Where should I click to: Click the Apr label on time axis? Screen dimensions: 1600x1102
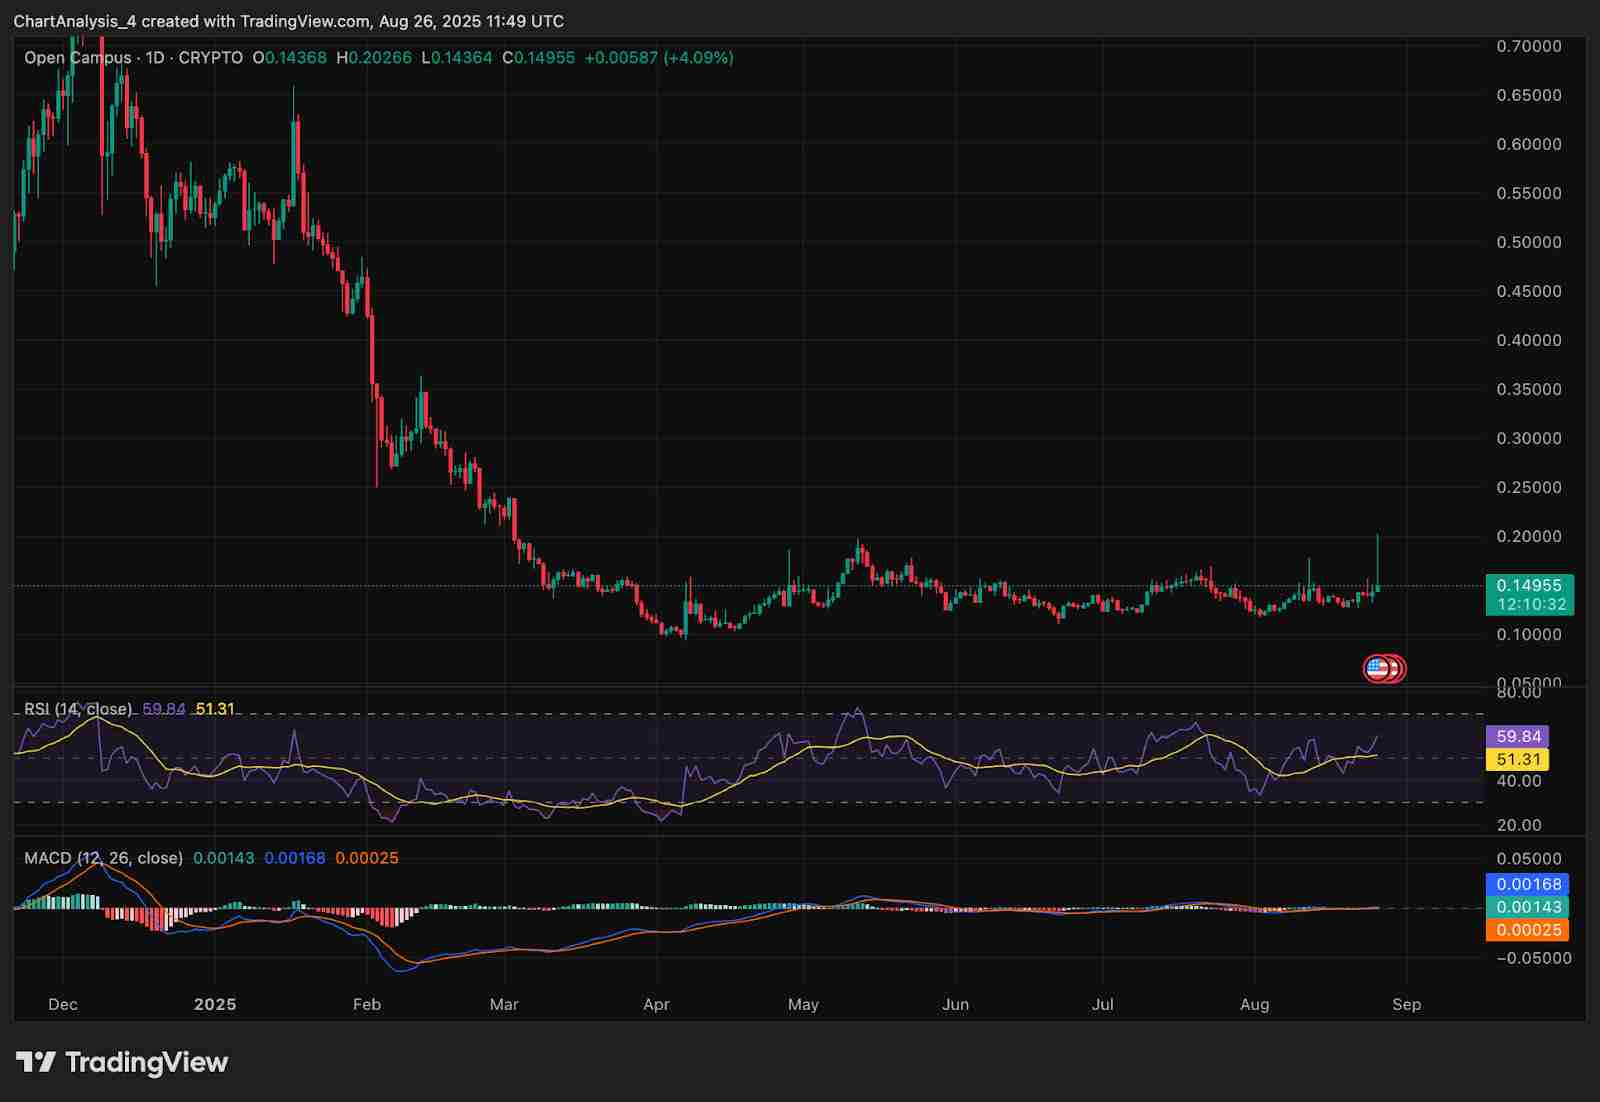656,1004
